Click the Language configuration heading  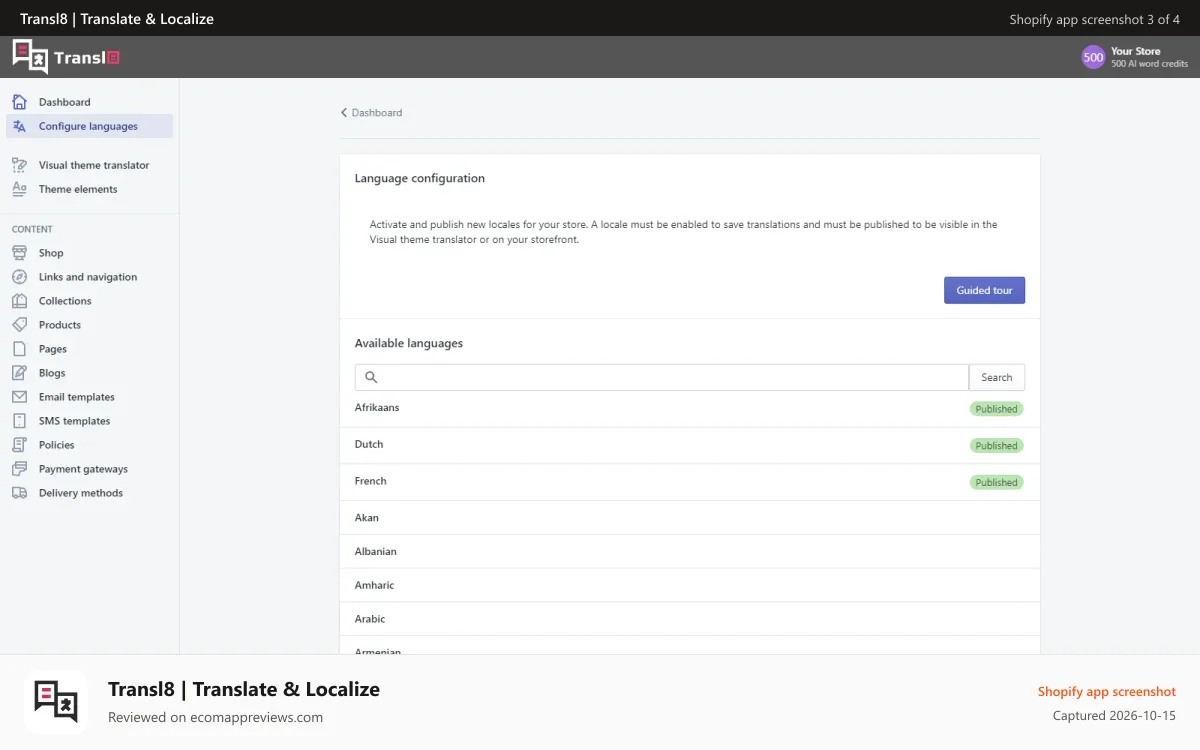pyautogui.click(x=420, y=178)
